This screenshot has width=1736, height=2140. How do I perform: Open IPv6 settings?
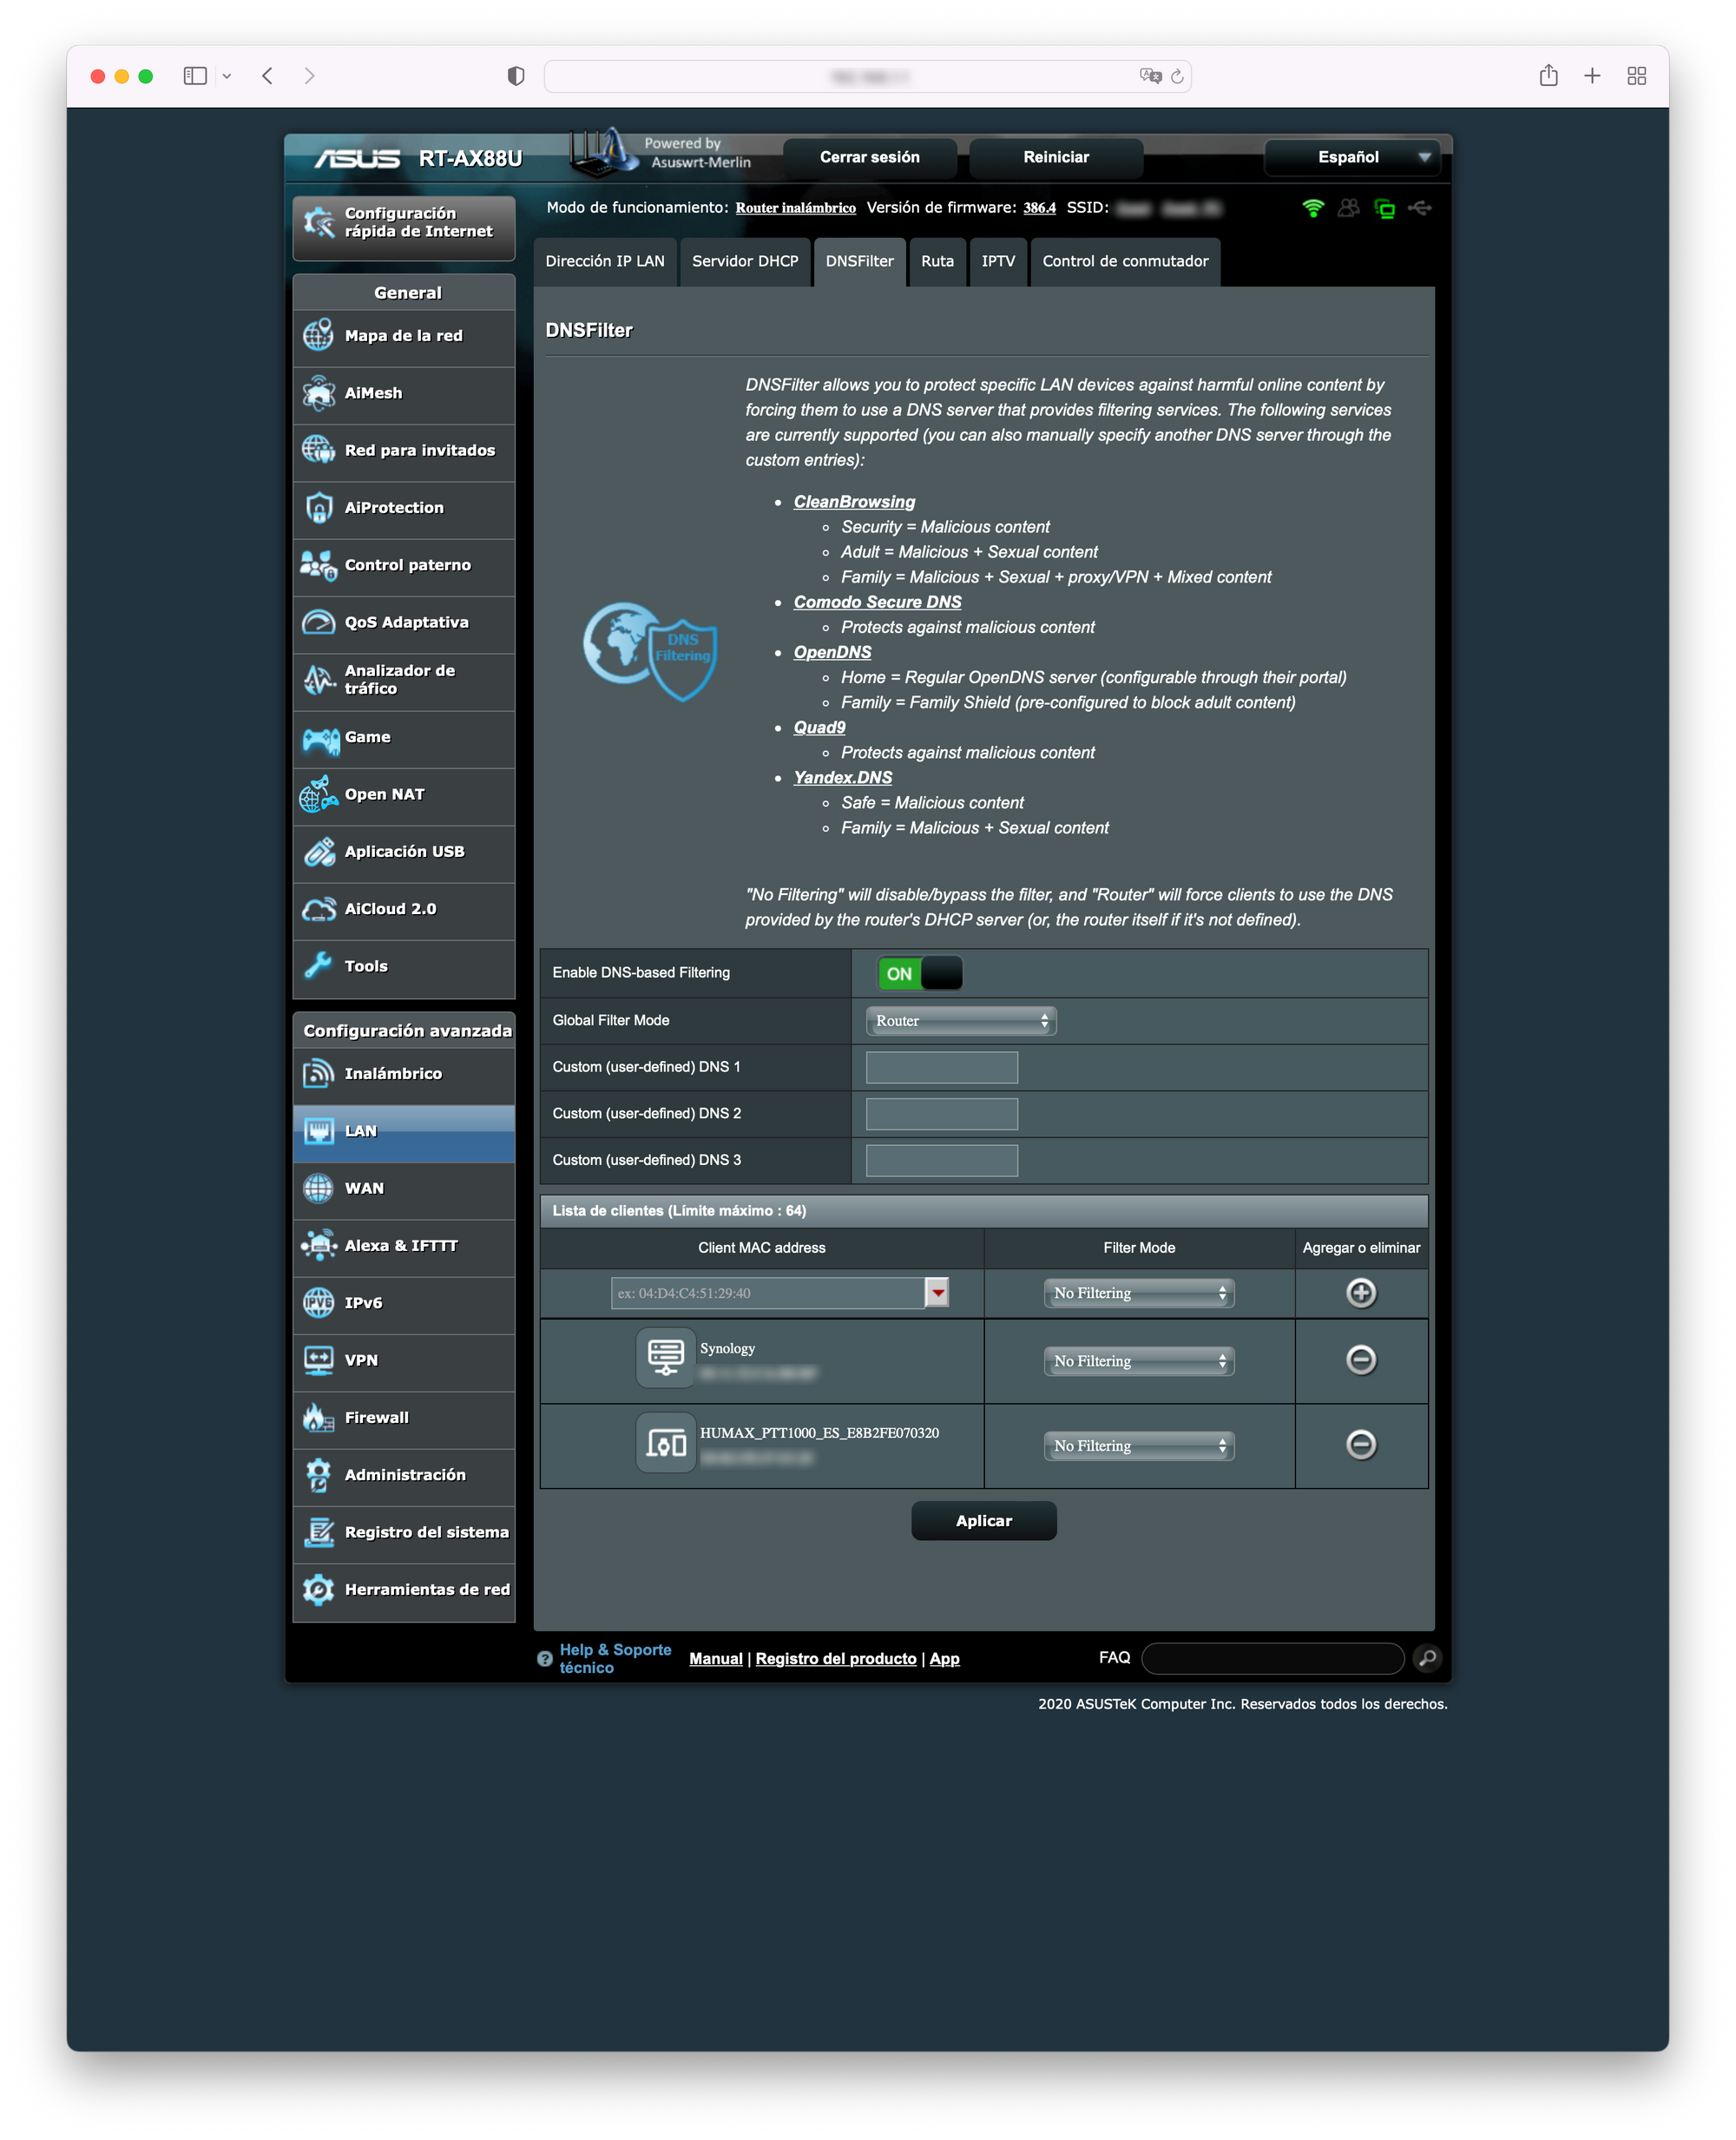pos(404,1303)
